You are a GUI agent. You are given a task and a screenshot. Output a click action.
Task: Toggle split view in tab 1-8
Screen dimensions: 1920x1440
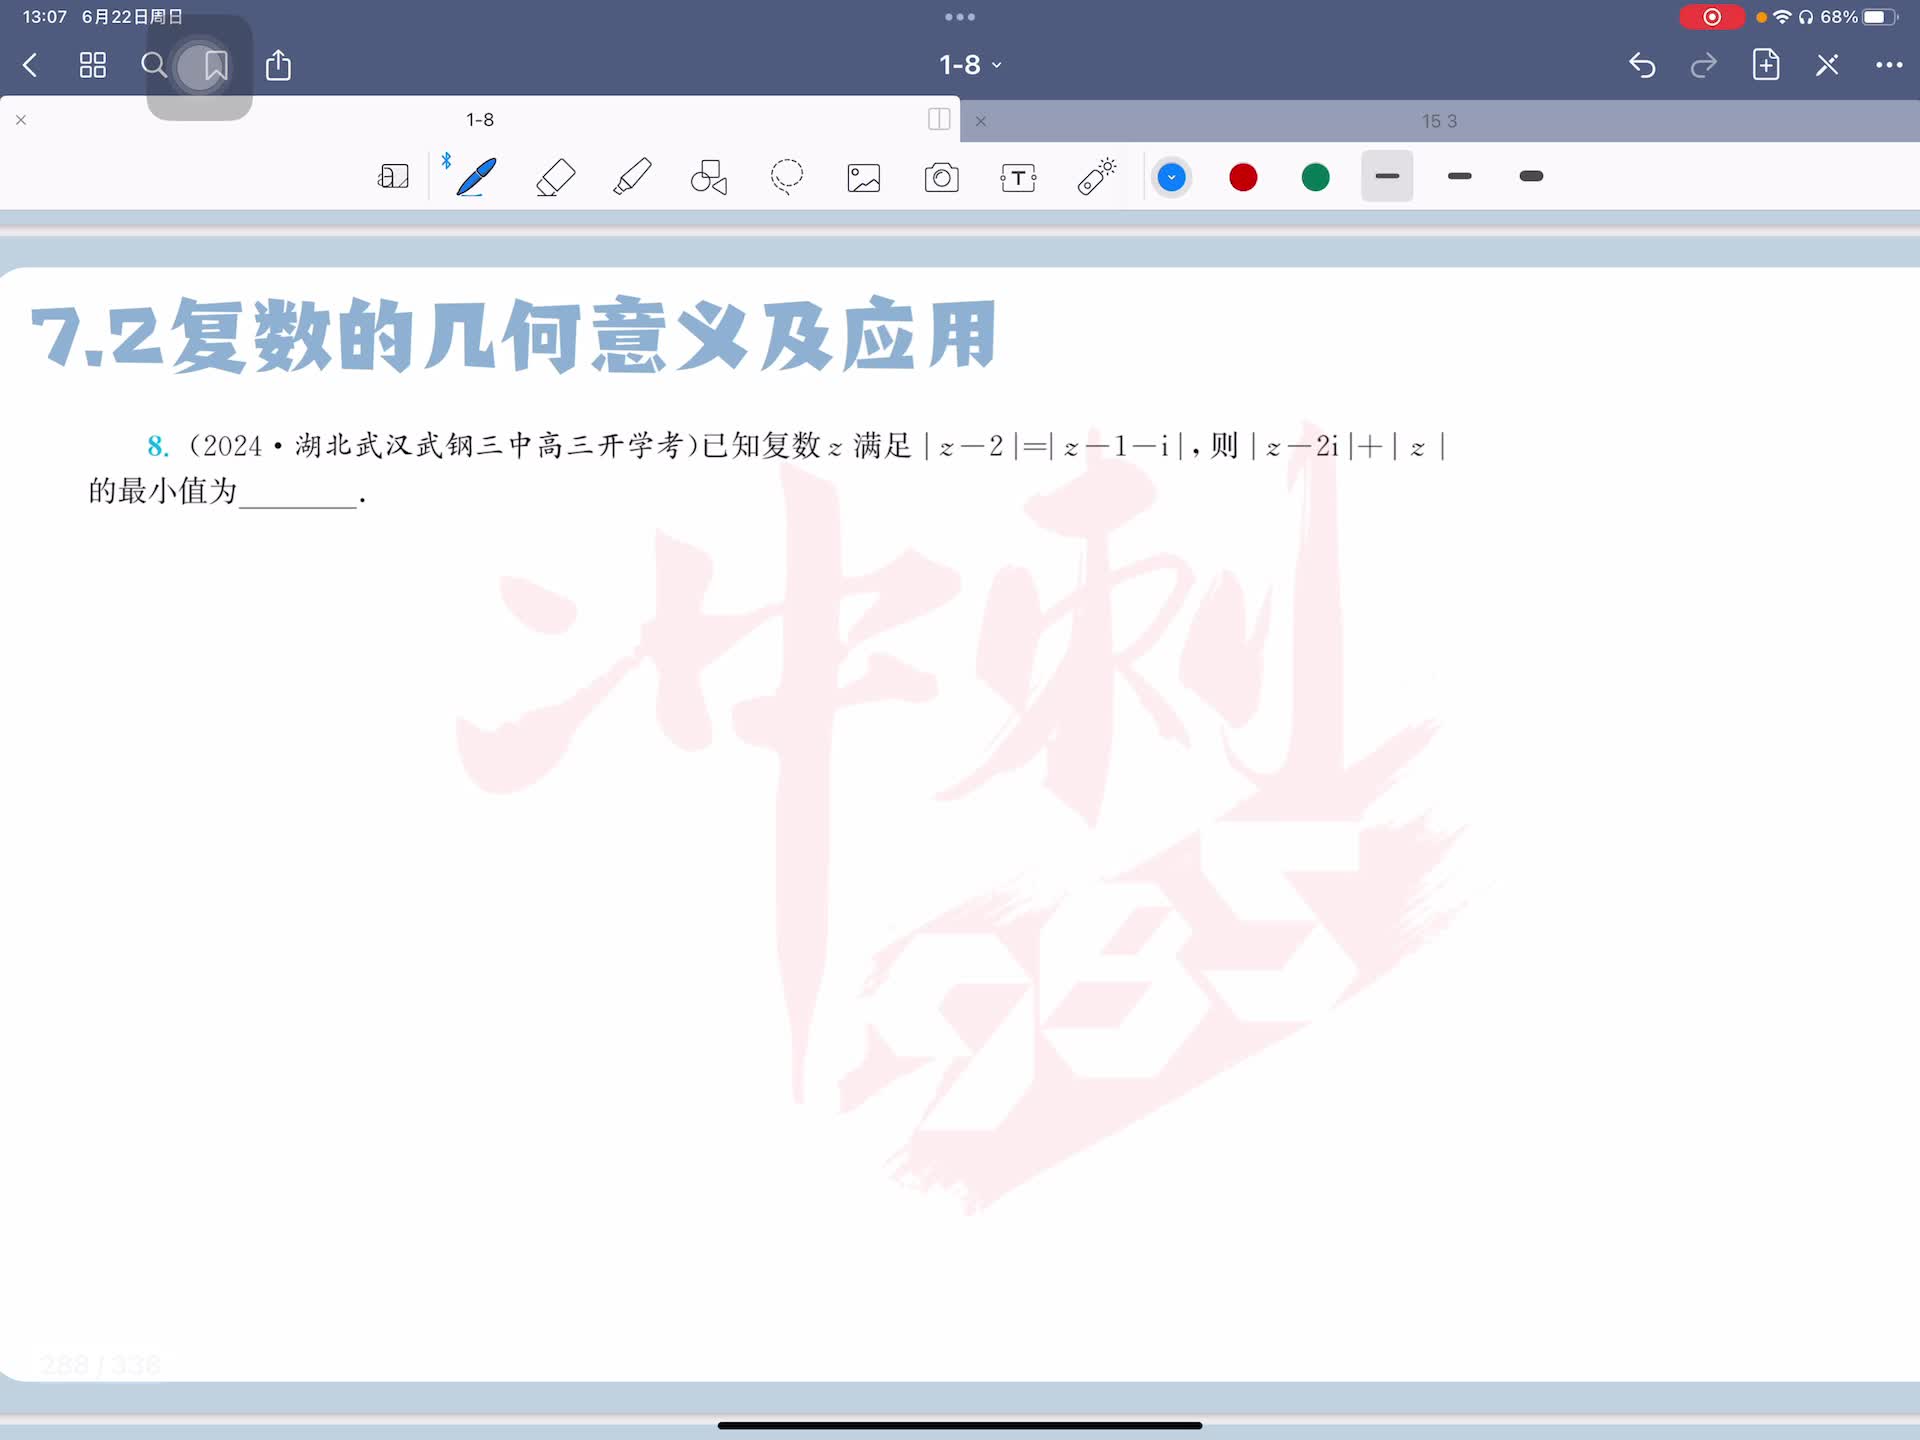coord(938,120)
